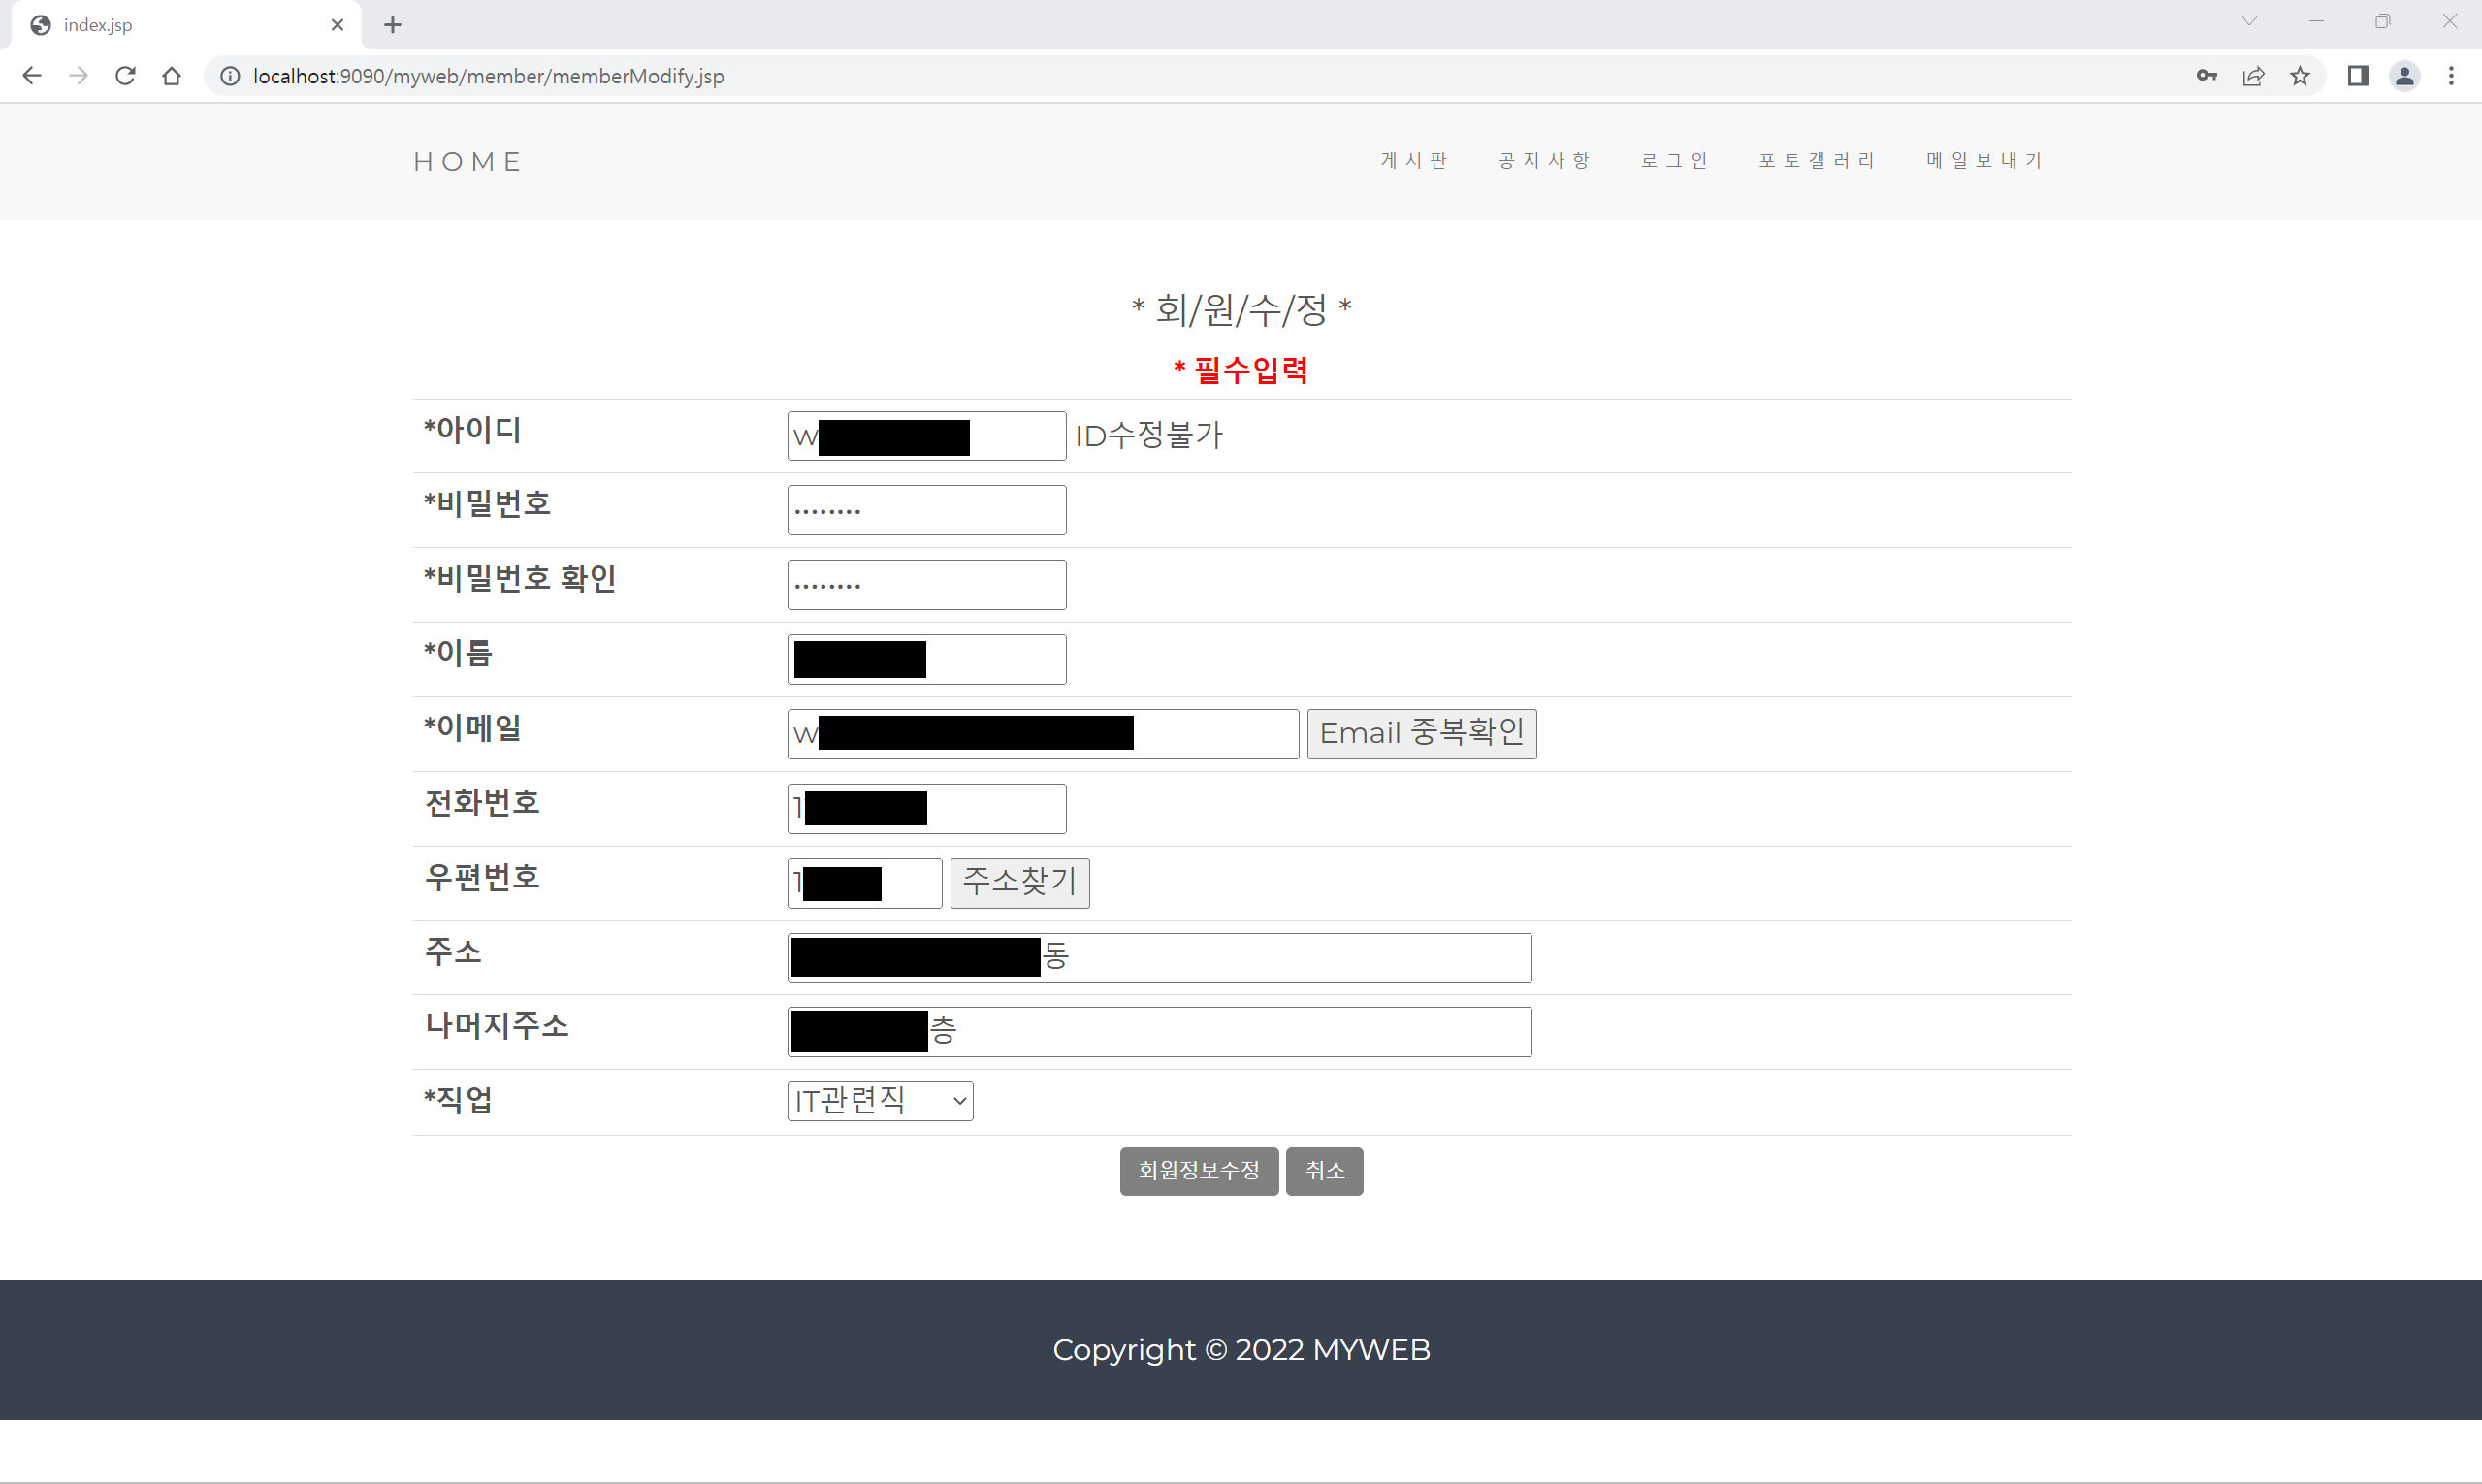Open Chrome three-dot menu
Image resolution: width=2482 pixels, height=1484 pixels.
tap(2451, 76)
